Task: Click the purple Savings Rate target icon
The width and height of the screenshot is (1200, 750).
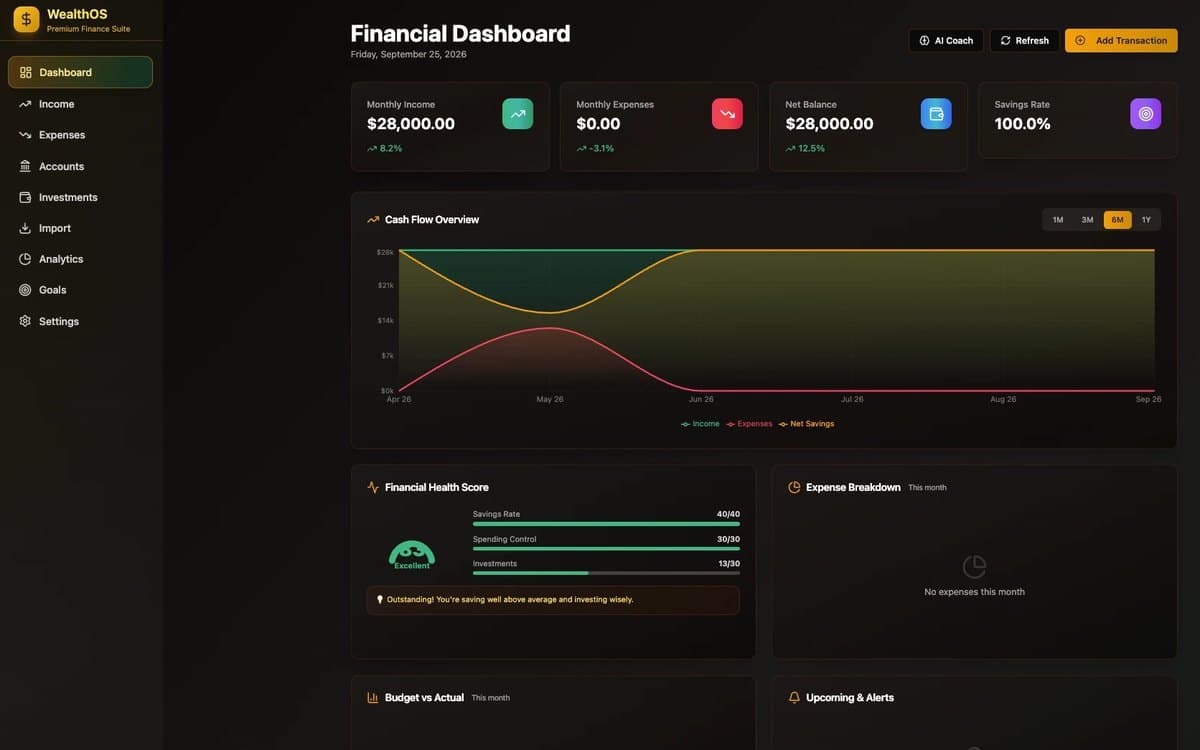Action: pos(1146,114)
